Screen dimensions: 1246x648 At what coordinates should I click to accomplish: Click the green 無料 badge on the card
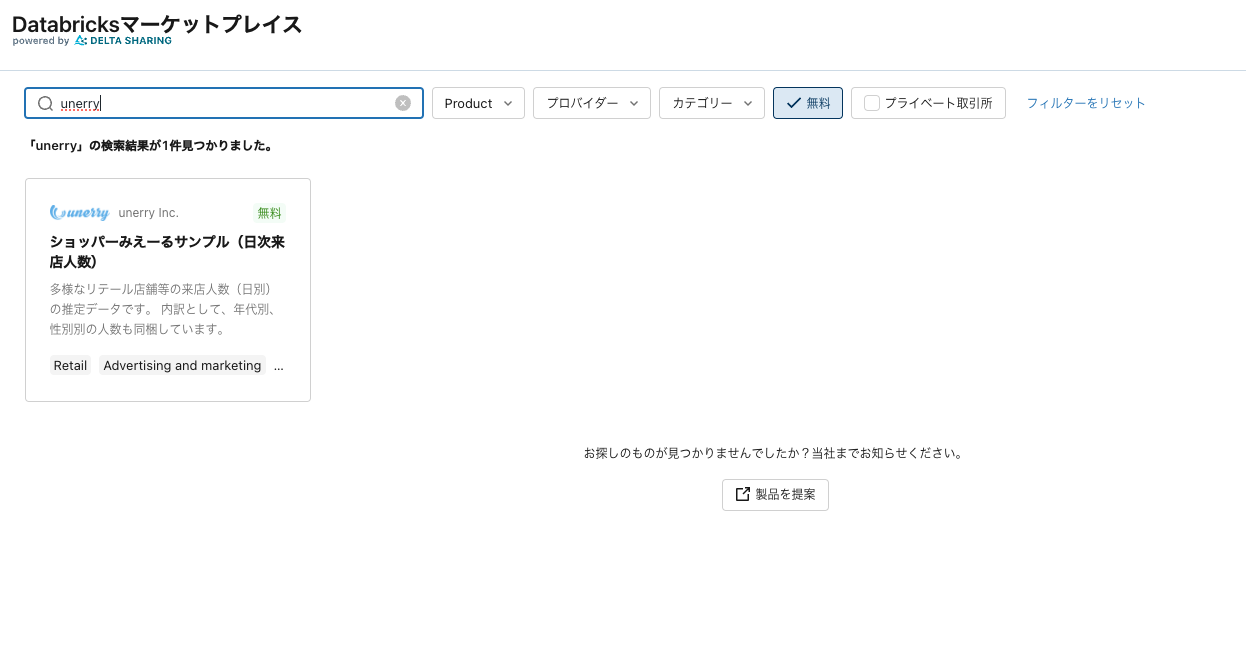tap(268, 212)
